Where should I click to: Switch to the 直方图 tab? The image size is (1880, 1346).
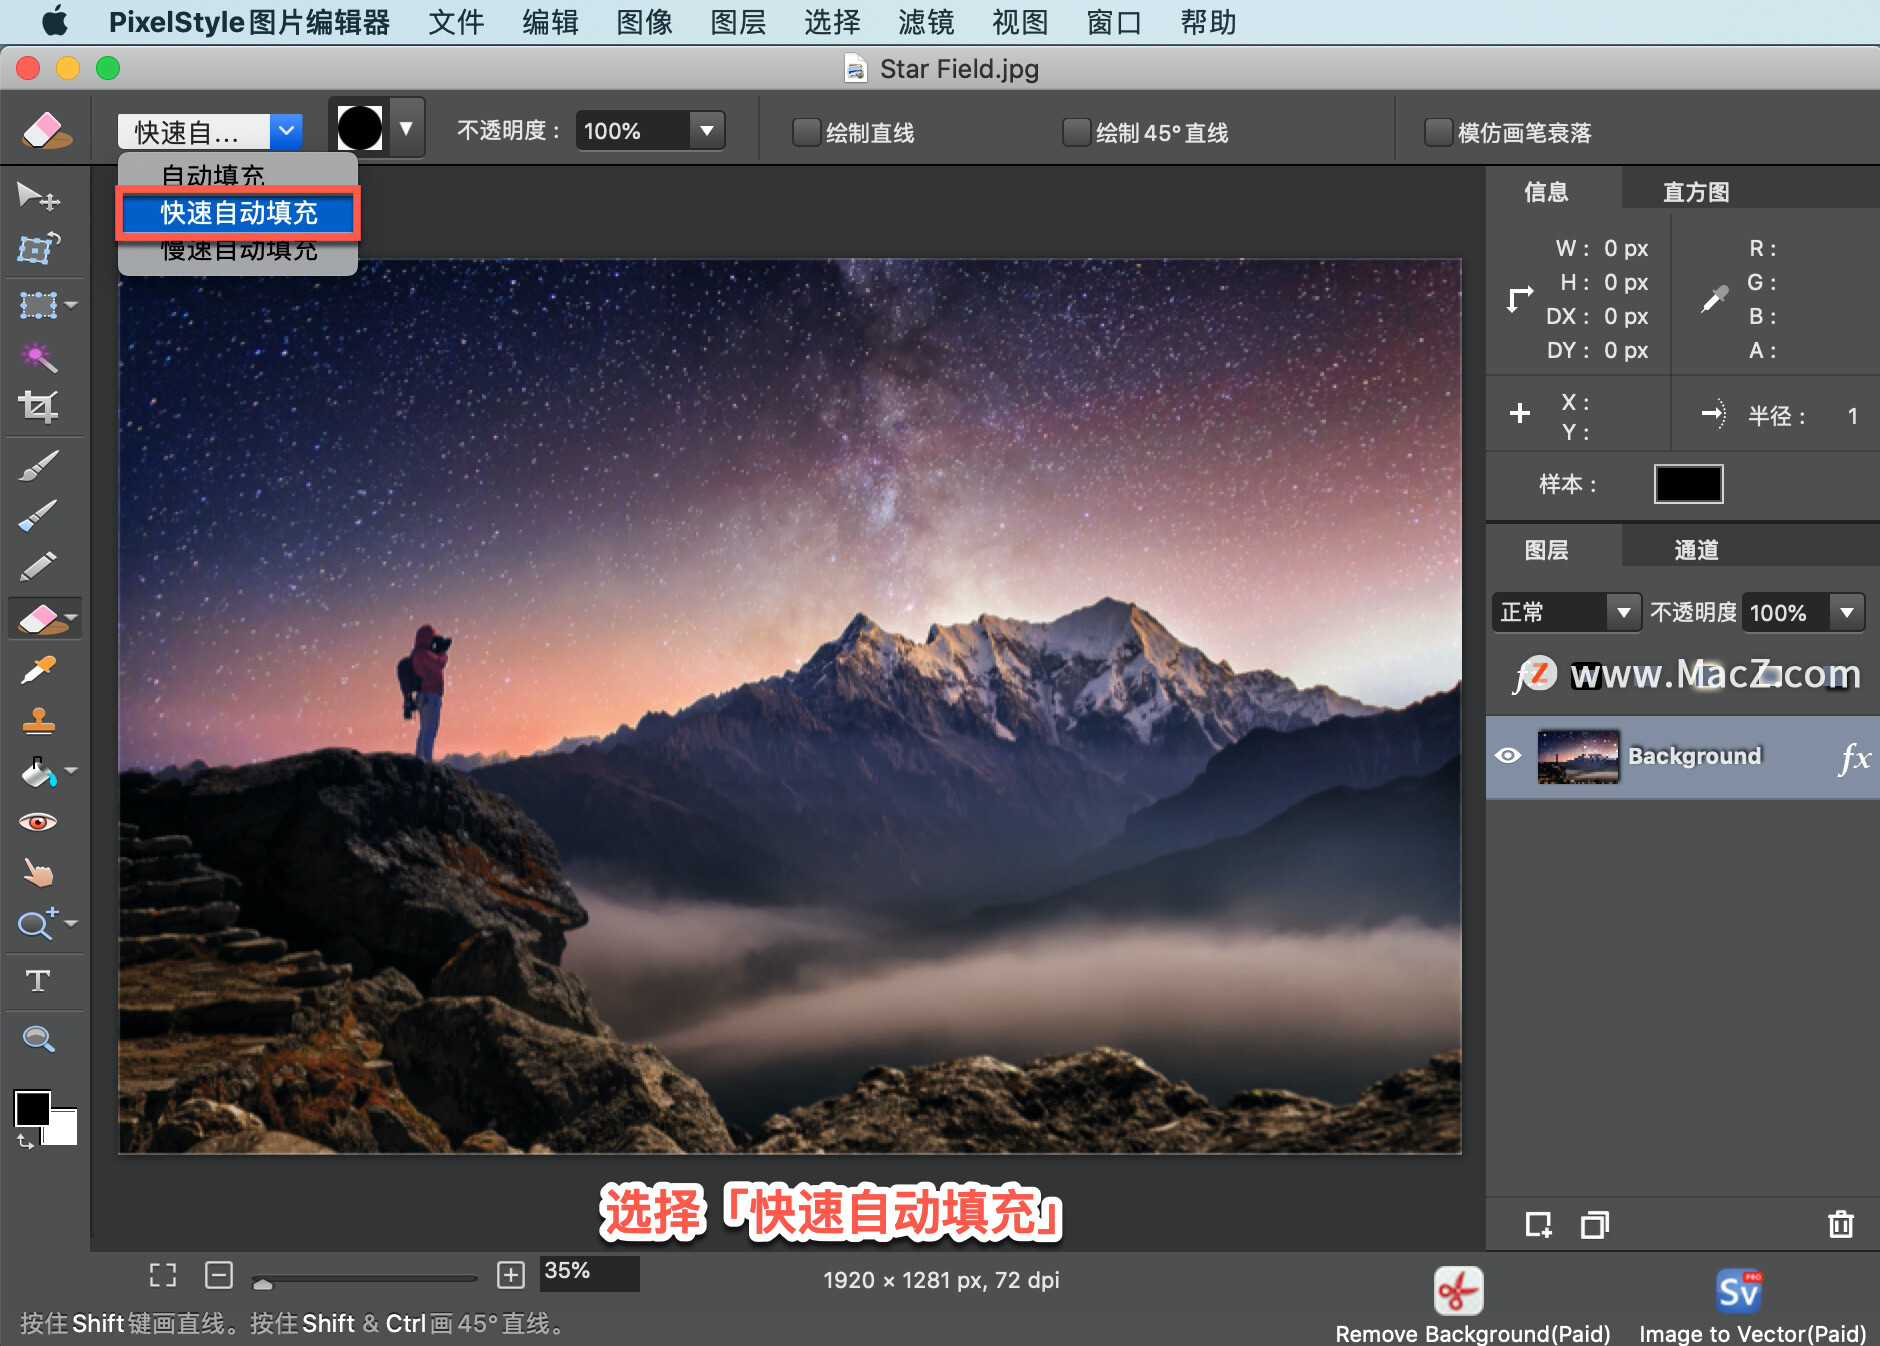pos(1696,192)
